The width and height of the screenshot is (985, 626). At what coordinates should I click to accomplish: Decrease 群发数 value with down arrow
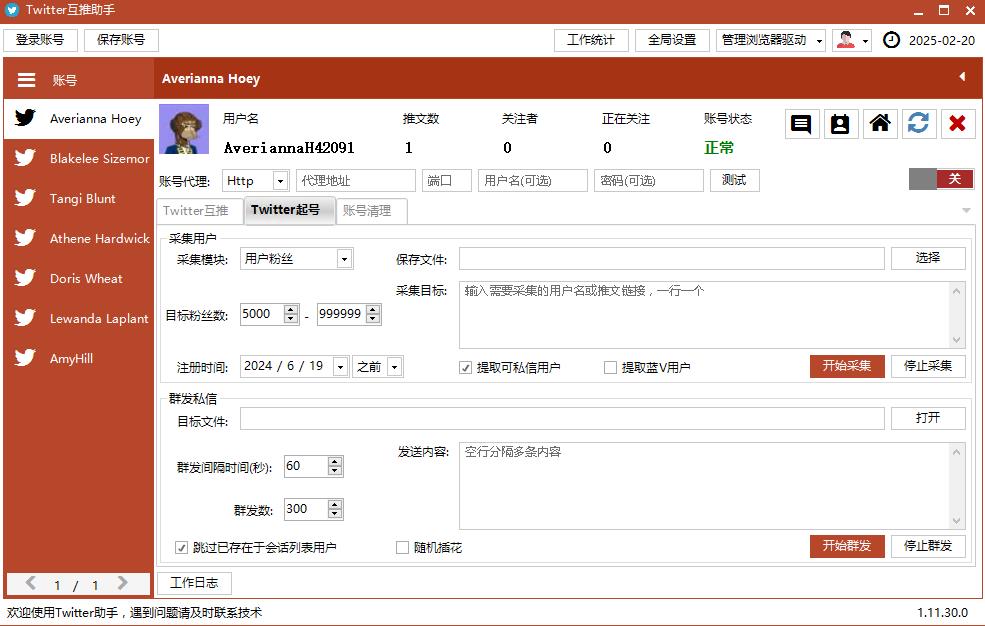pos(335,514)
